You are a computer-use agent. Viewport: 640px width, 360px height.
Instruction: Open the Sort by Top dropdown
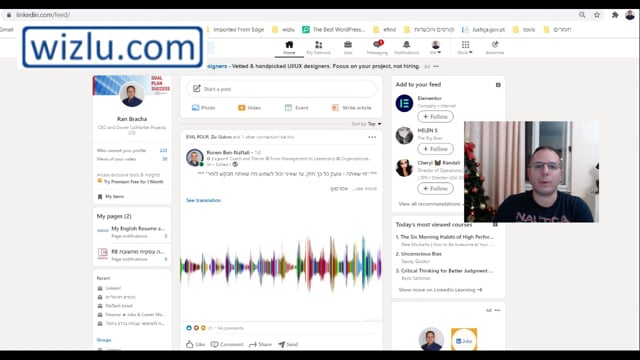click(367, 124)
